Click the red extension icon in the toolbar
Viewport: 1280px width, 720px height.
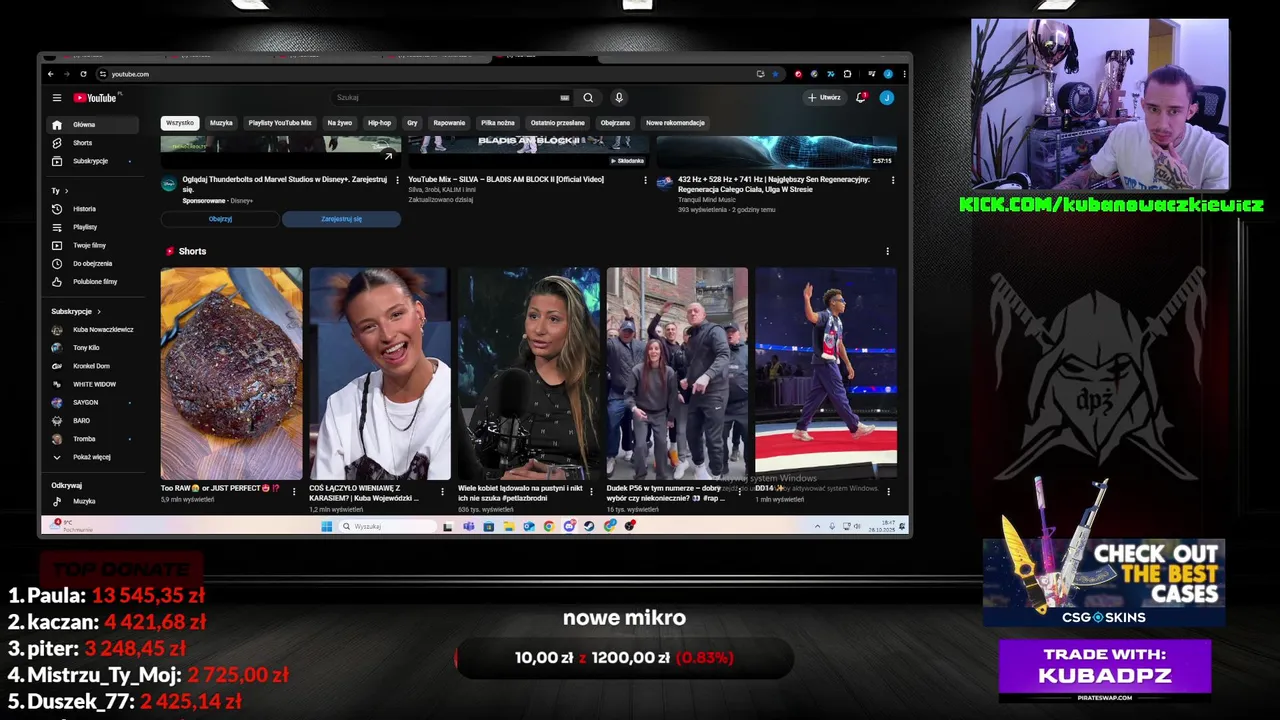[x=798, y=74]
